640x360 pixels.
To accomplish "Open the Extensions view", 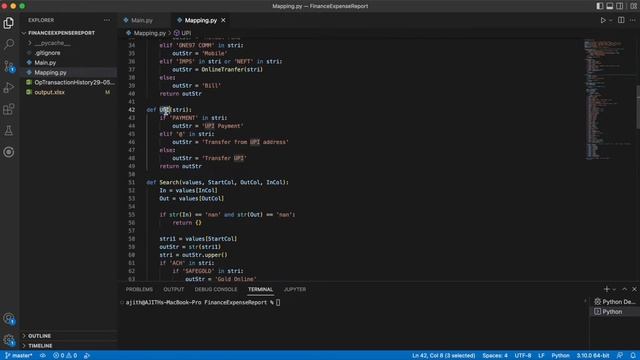I will tap(9, 109).
